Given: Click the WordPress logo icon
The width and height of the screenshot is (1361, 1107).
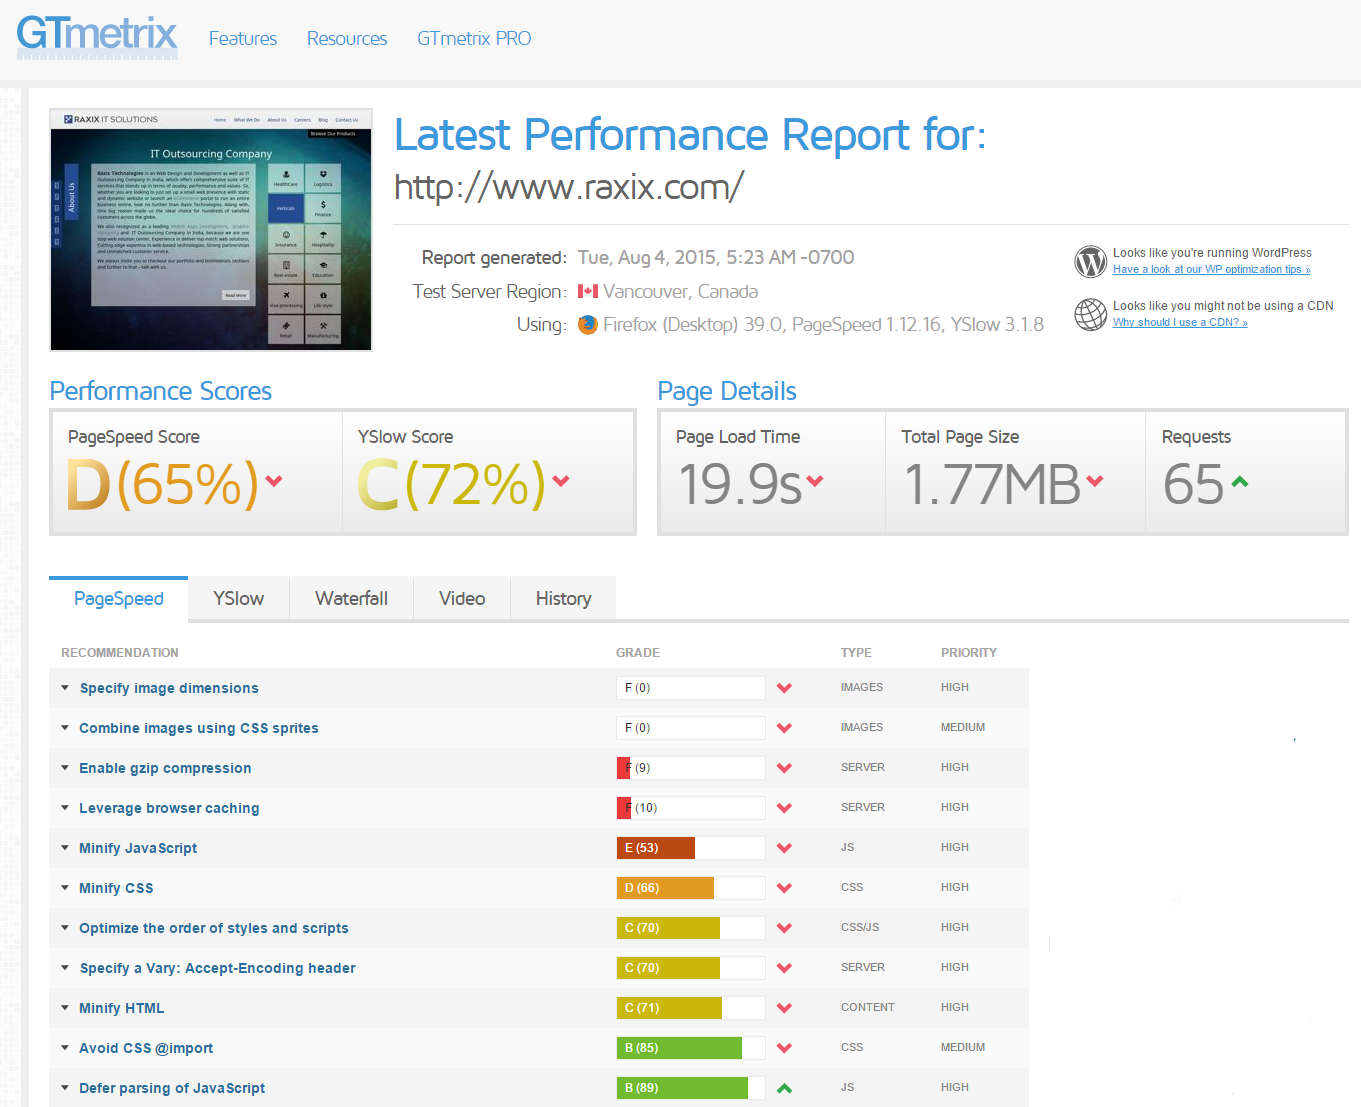Looking at the screenshot, I should [1090, 261].
